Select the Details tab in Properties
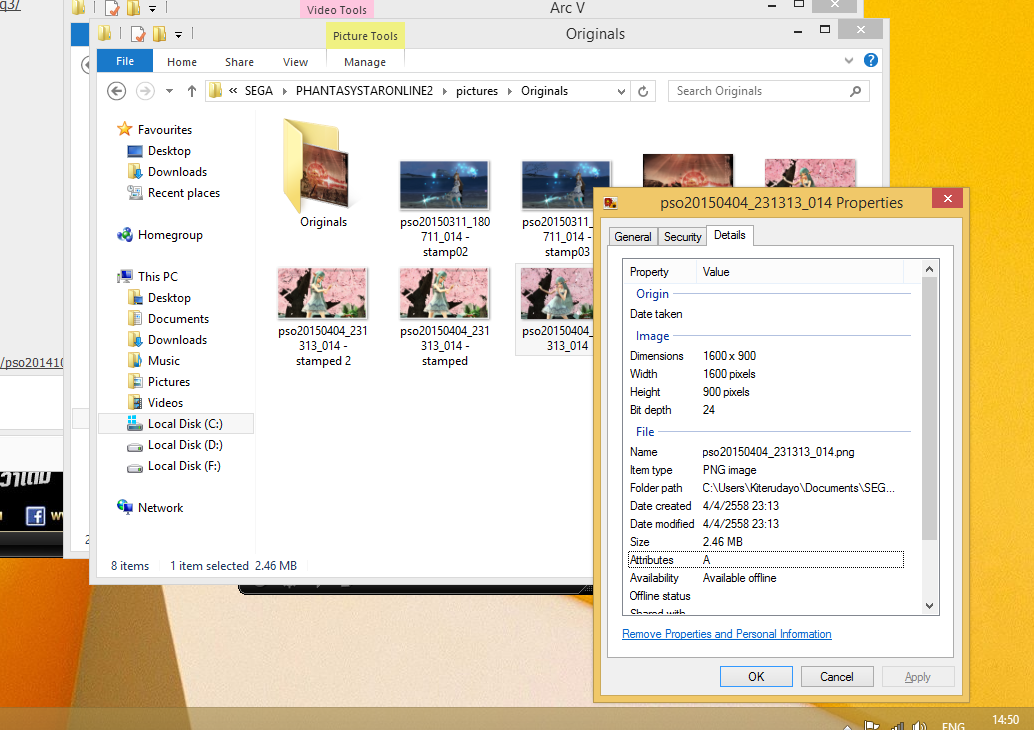This screenshot has width=1034, height=730. tap(729, 235)
